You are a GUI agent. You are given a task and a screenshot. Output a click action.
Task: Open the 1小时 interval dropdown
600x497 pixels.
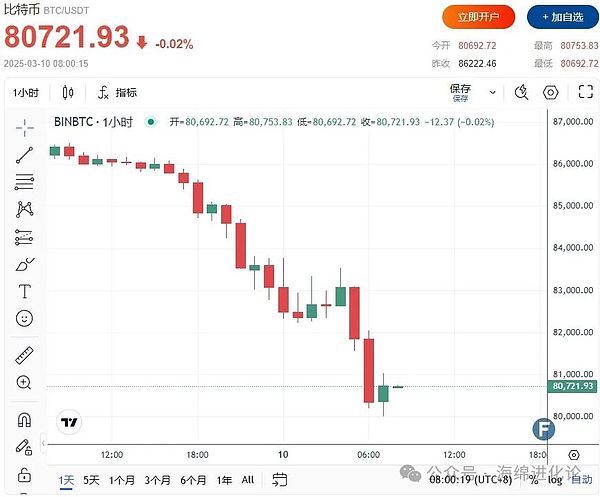pyautogui.click(x=26, y=93)
